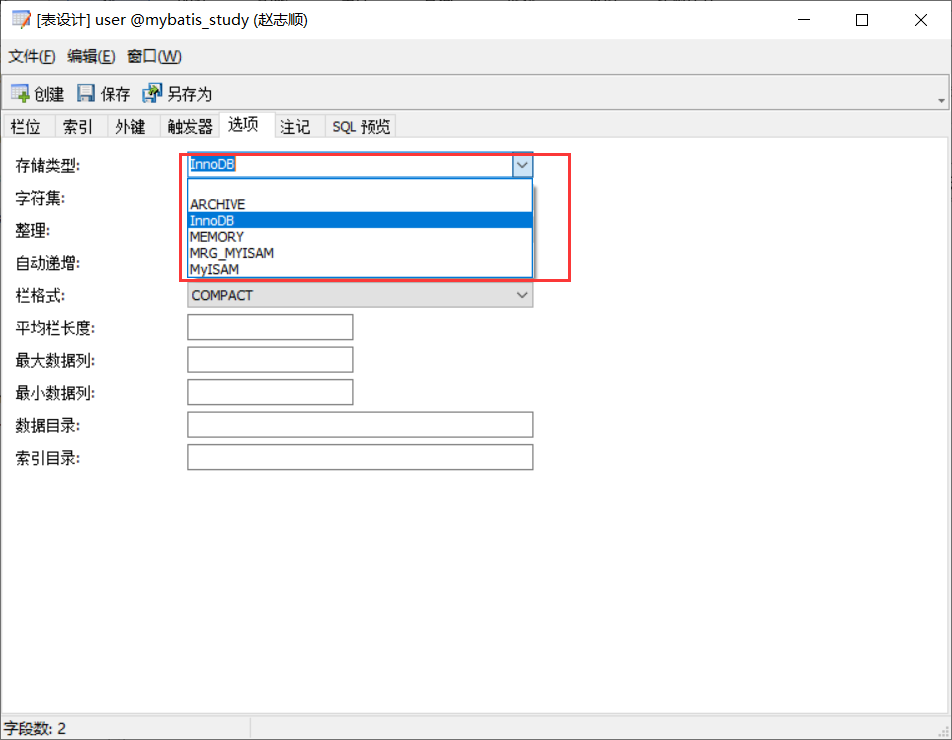Choose MEMORY storage engine
Viewport: 952px width, 740px height.
(360, 237)
